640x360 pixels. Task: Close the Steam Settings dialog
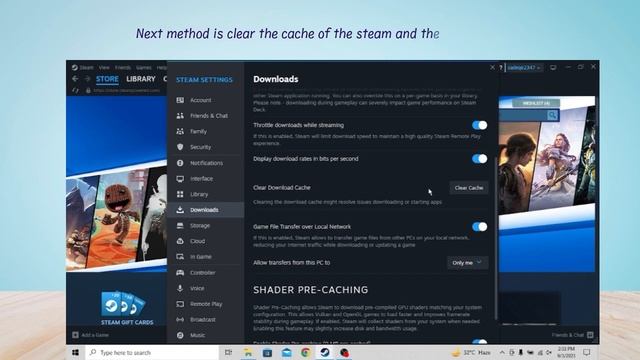pos(492,67)
